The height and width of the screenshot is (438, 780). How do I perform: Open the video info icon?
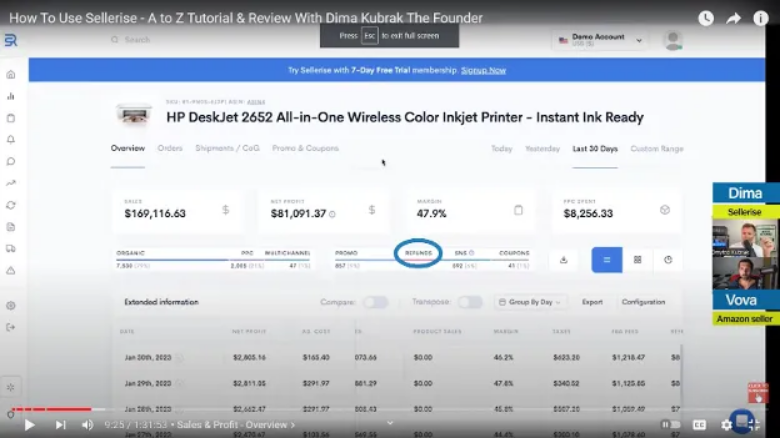761,18
